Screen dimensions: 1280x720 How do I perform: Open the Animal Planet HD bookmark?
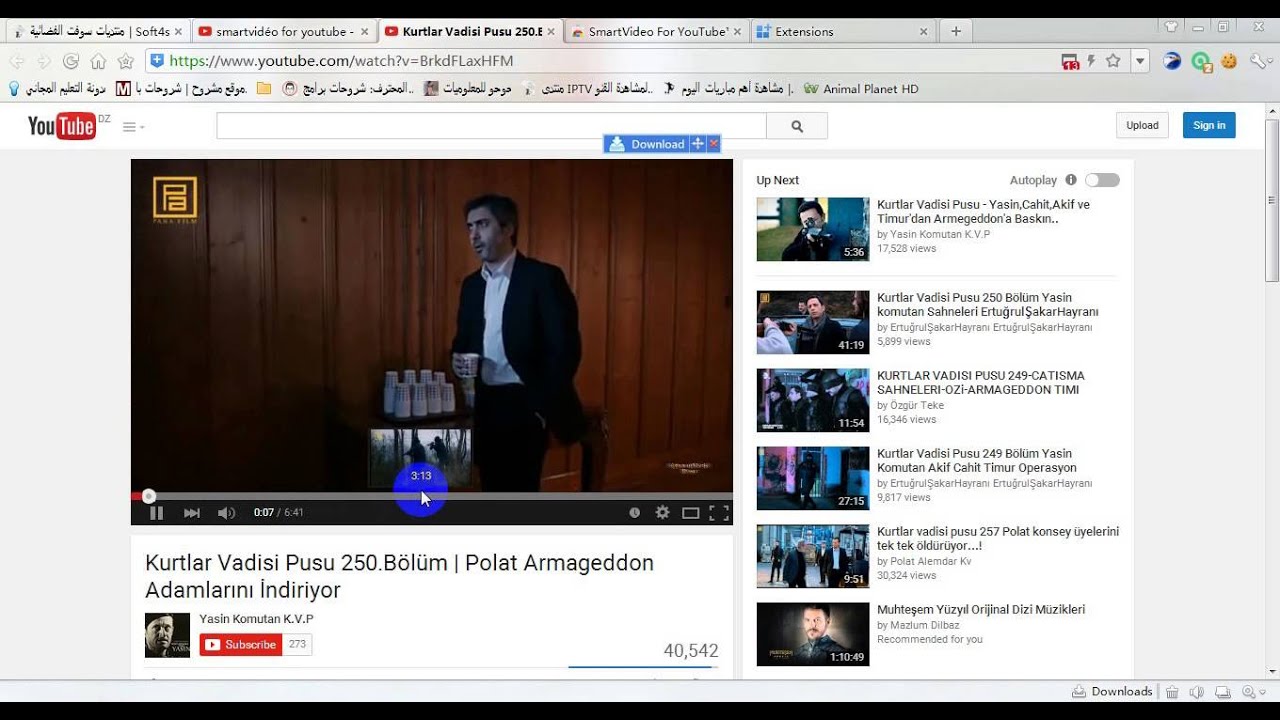[x=861, y=89]
